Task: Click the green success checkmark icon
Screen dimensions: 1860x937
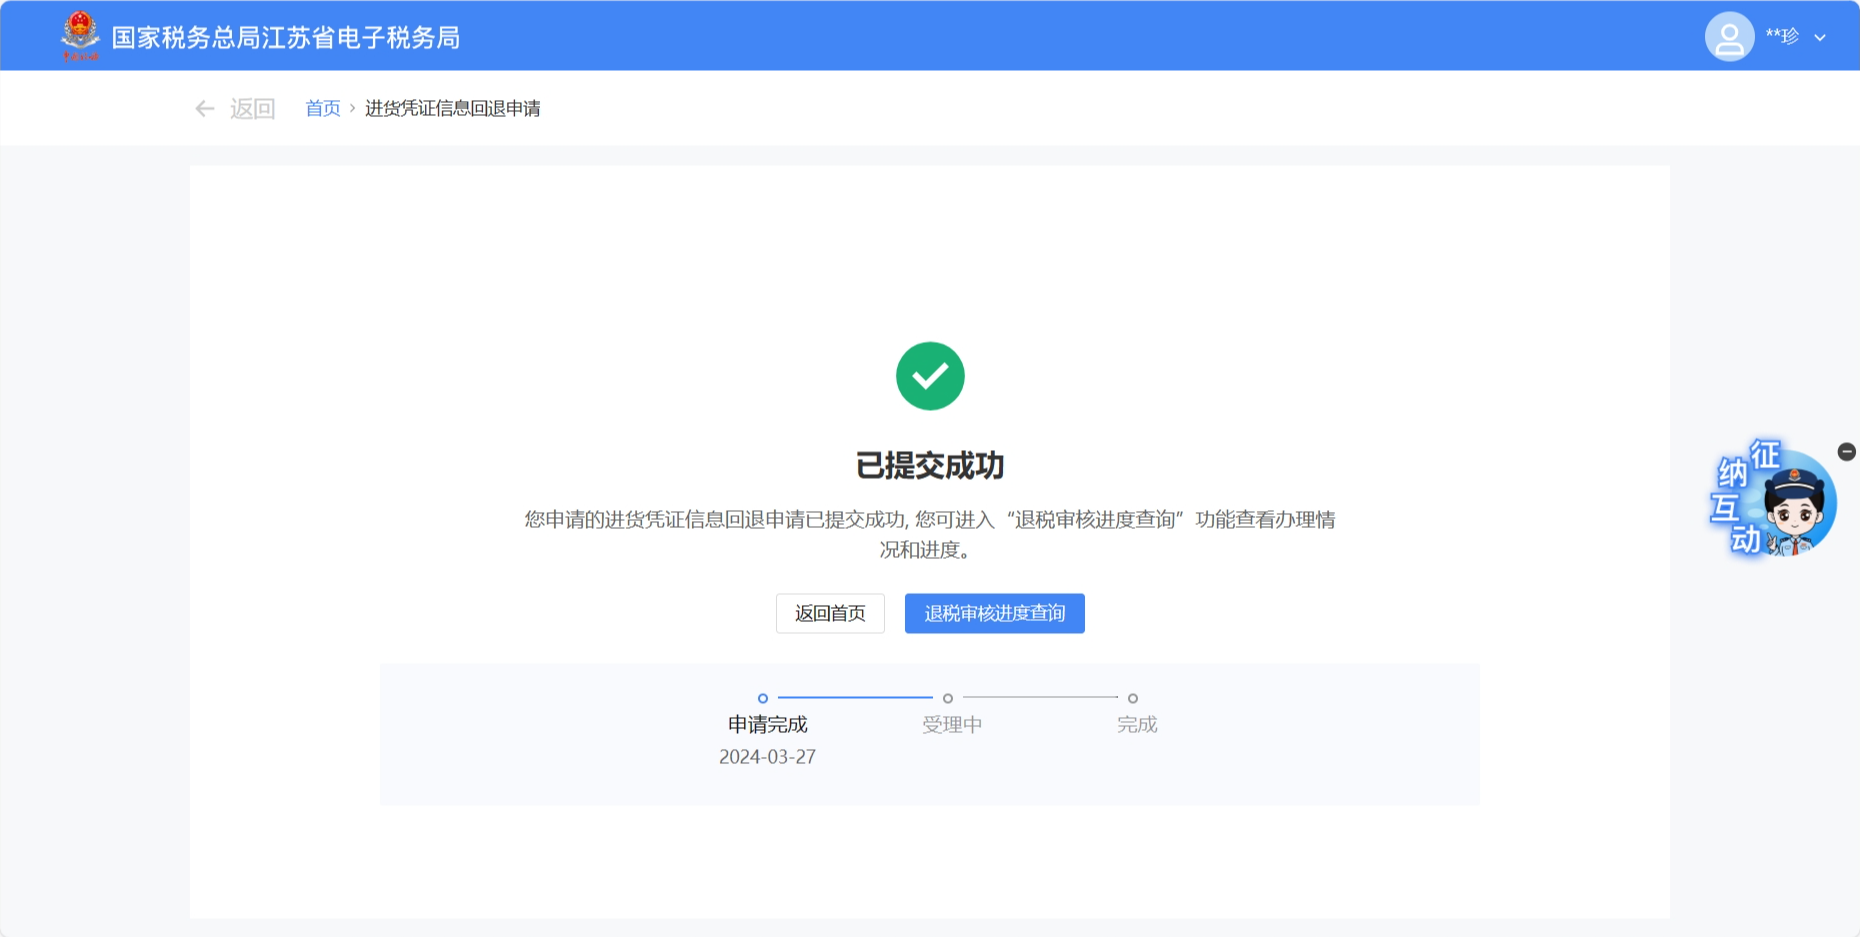Action: pyautogui.click(x=930, y=376)
